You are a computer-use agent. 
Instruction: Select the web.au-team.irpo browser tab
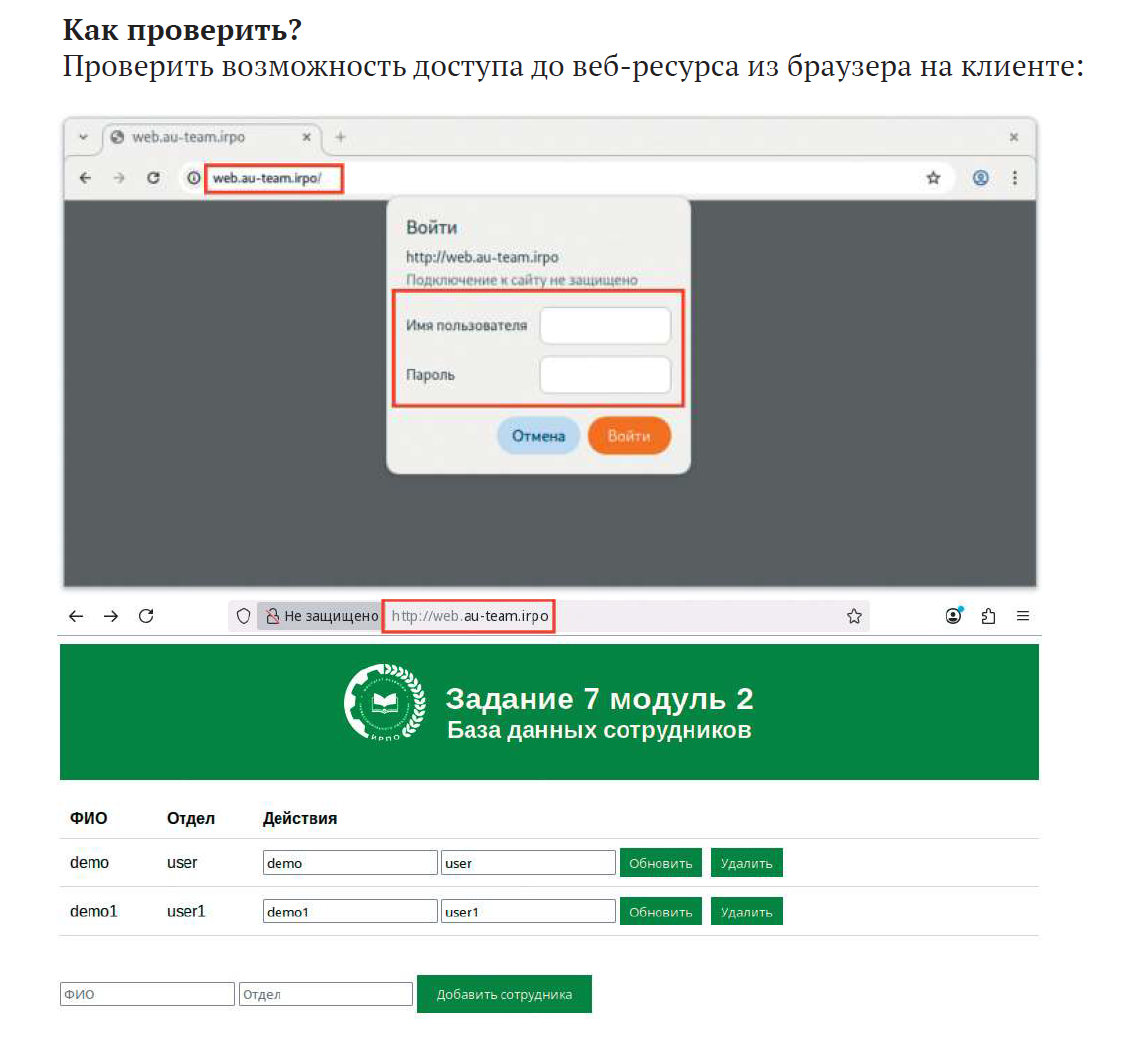pos(212,137)
